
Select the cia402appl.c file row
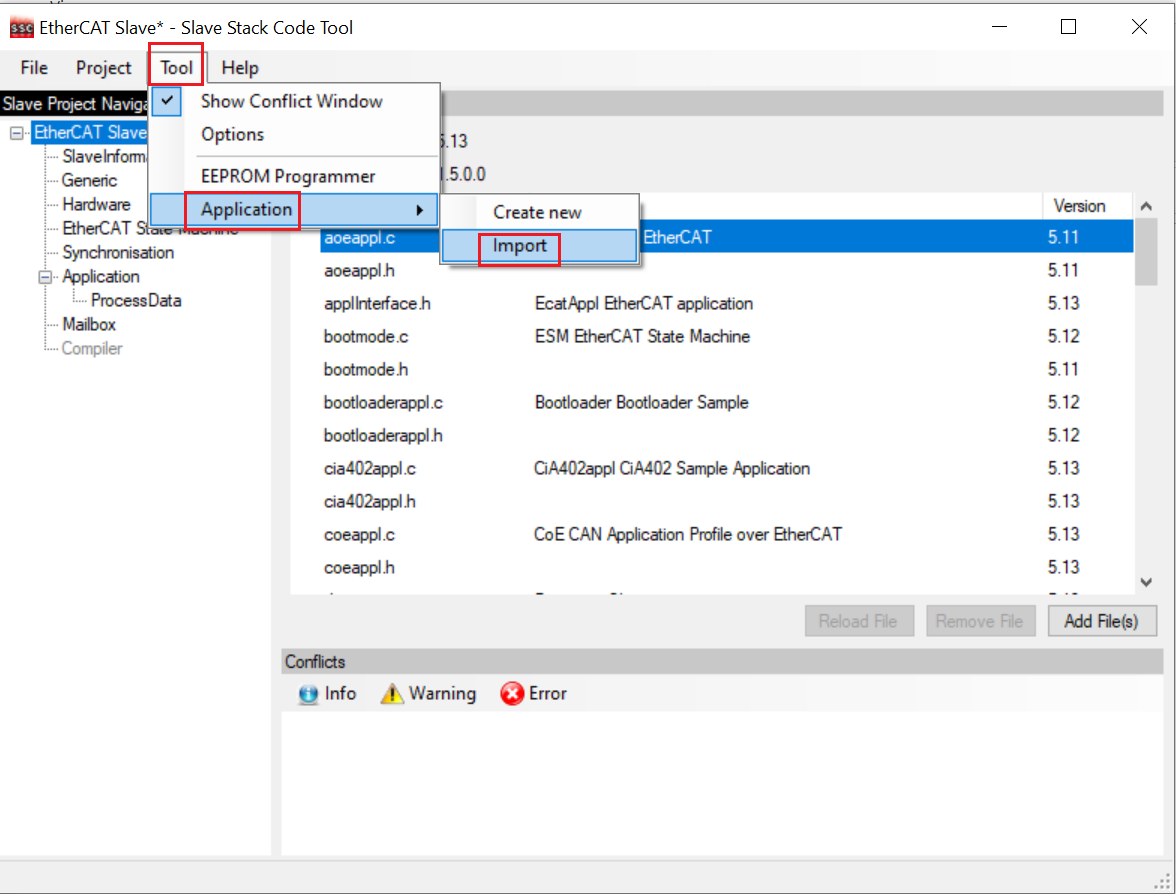click(x=370, y=468)
